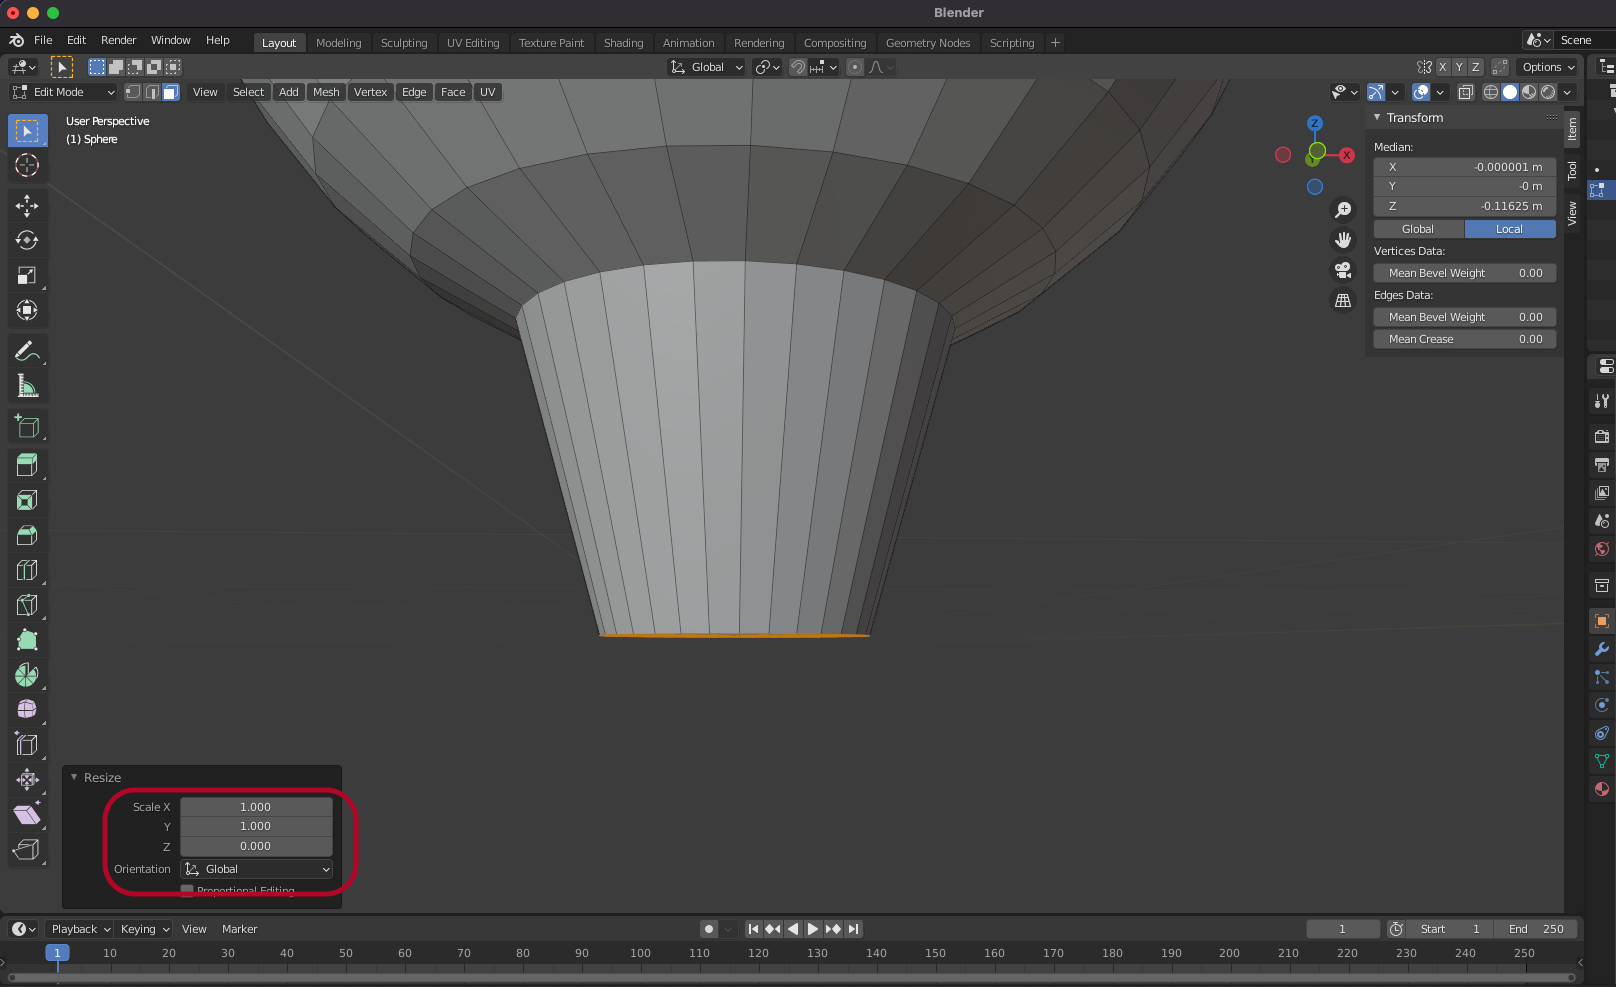Toggle proportional editing in header
The image size is (1616, 987).
(x=855, y=67)
